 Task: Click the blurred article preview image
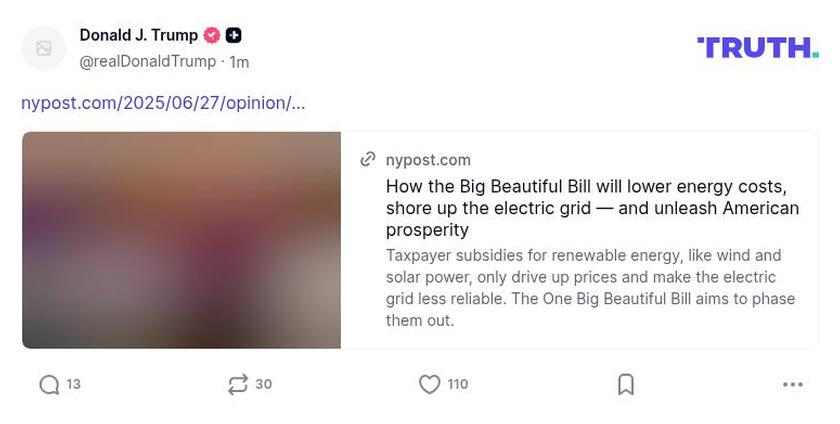coord(181,240)
